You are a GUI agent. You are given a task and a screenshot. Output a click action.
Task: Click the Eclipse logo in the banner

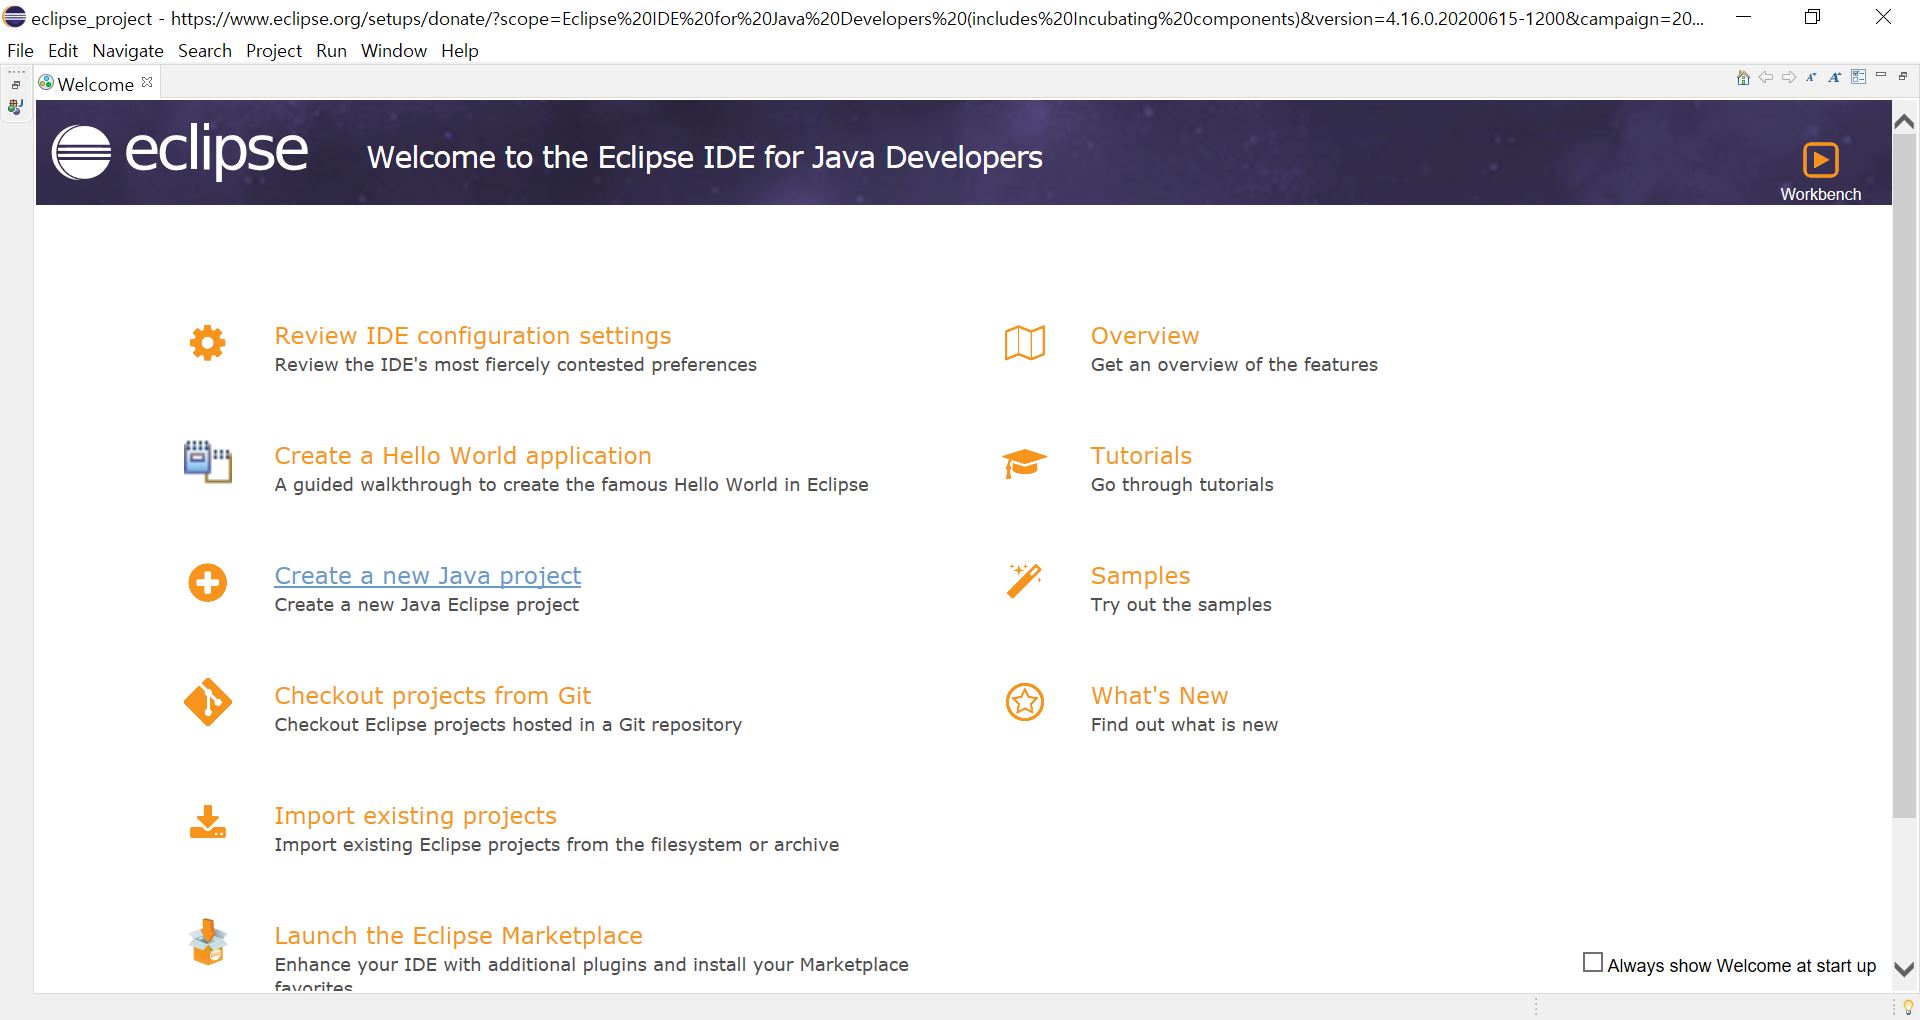[x=179, y=153]
